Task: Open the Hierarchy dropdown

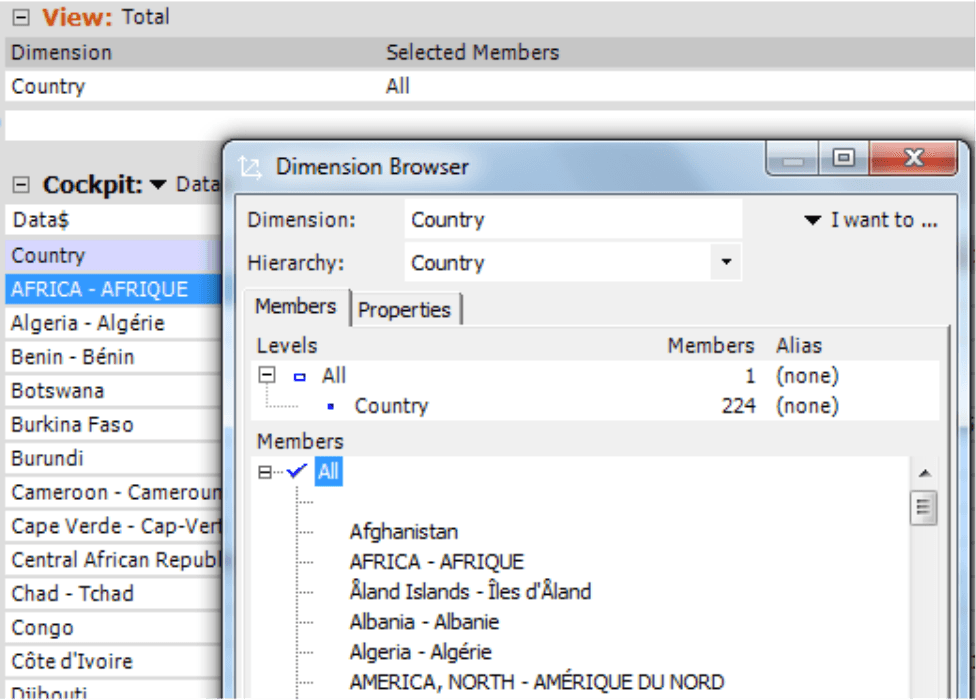Action: coord(726,262)
